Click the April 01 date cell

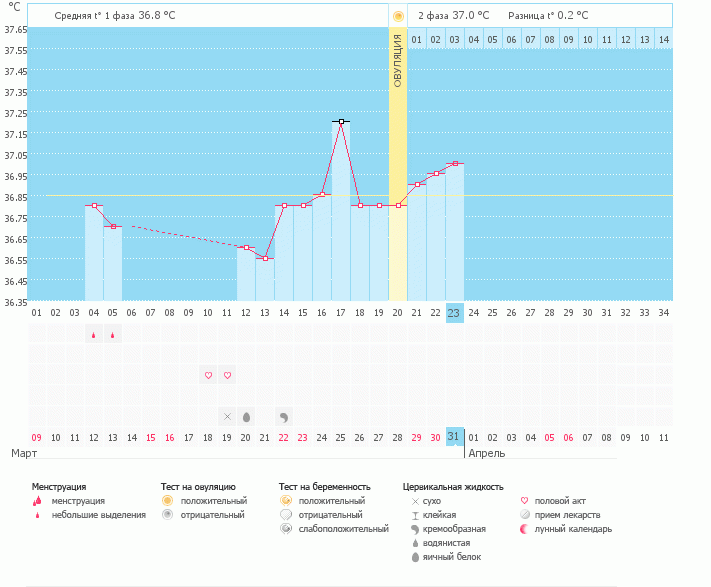pos(474,437)
